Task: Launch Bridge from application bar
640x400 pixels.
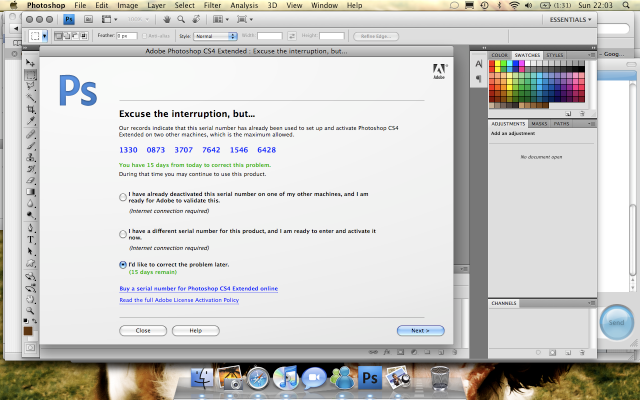Action: click(x=88, y=19)
